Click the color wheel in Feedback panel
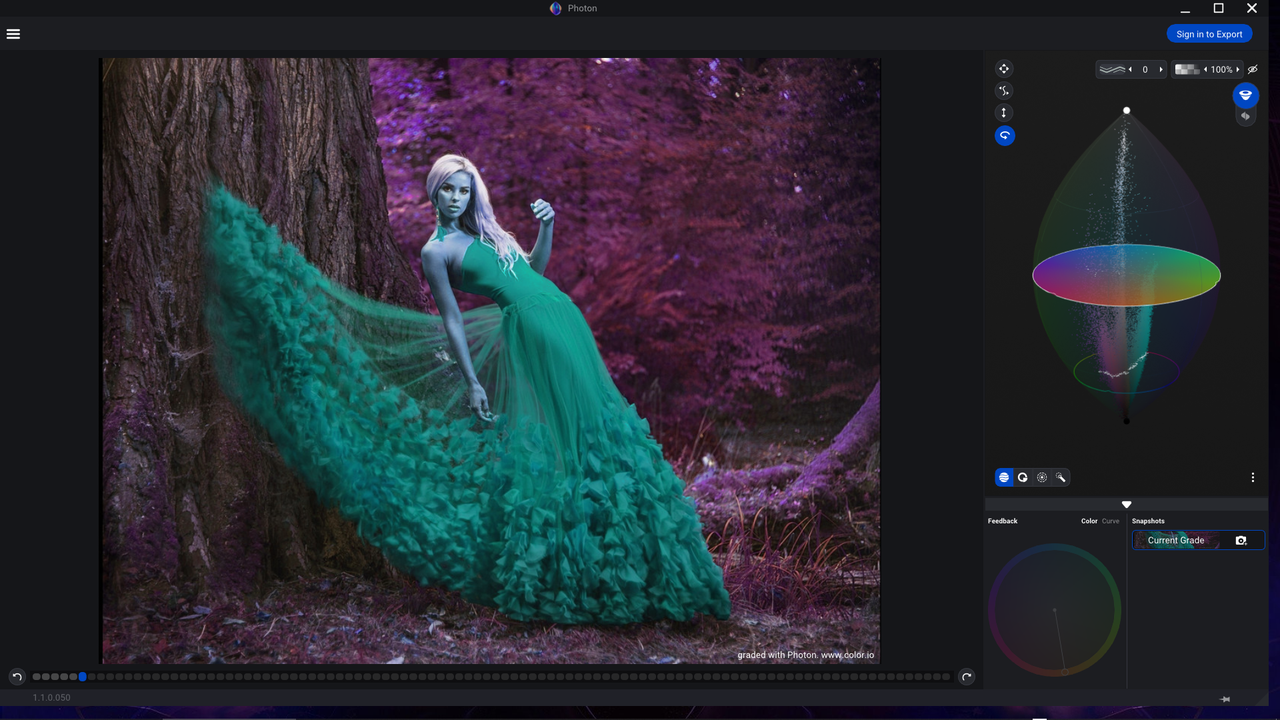Viewport: 1280px width, 720px height. pos(1054,610)
